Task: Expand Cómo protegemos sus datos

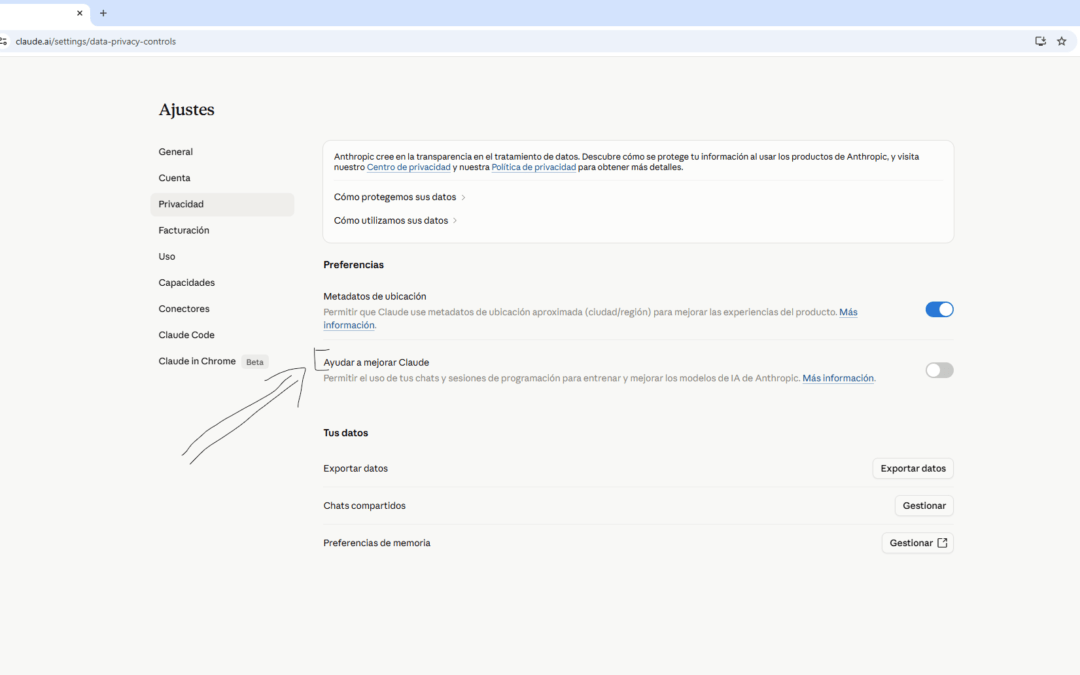Action: click(x=399, y=197)
